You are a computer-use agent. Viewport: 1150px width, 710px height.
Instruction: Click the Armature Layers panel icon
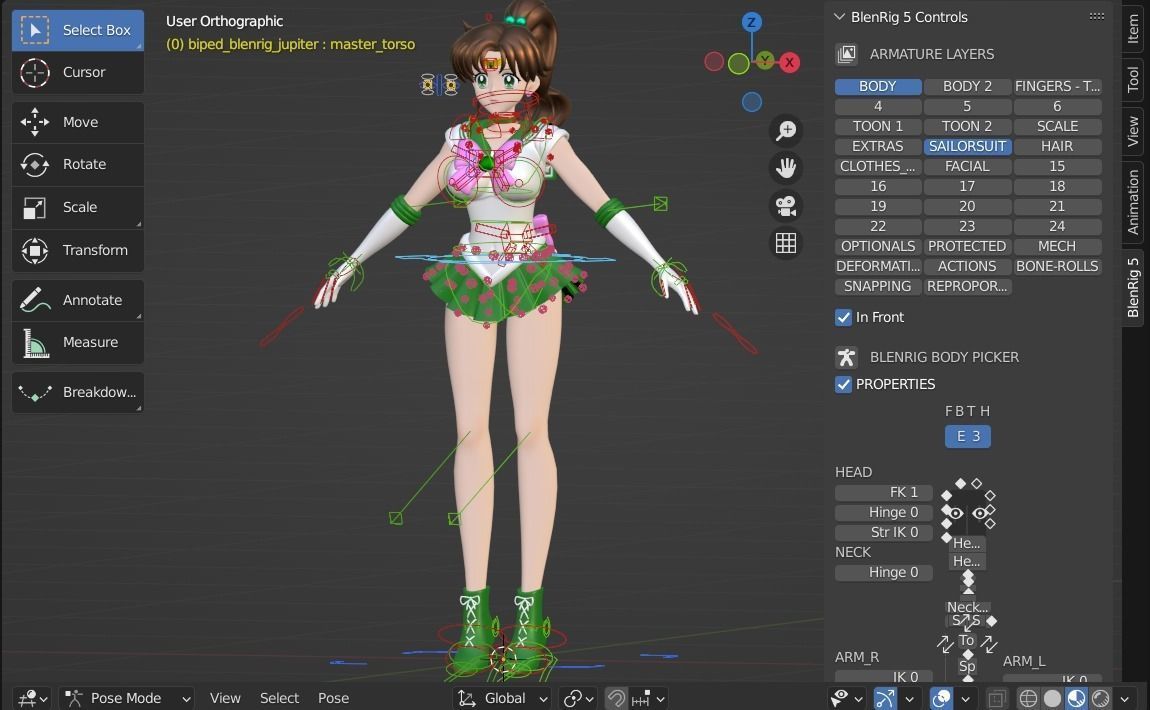(x=846, y=54)
